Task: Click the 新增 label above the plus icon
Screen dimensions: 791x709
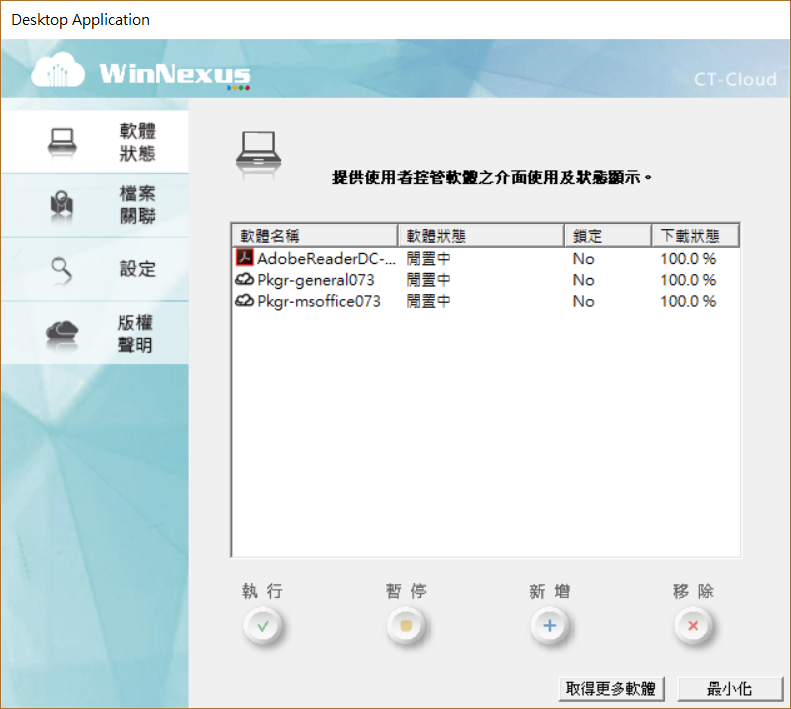Action: [549, 590]
